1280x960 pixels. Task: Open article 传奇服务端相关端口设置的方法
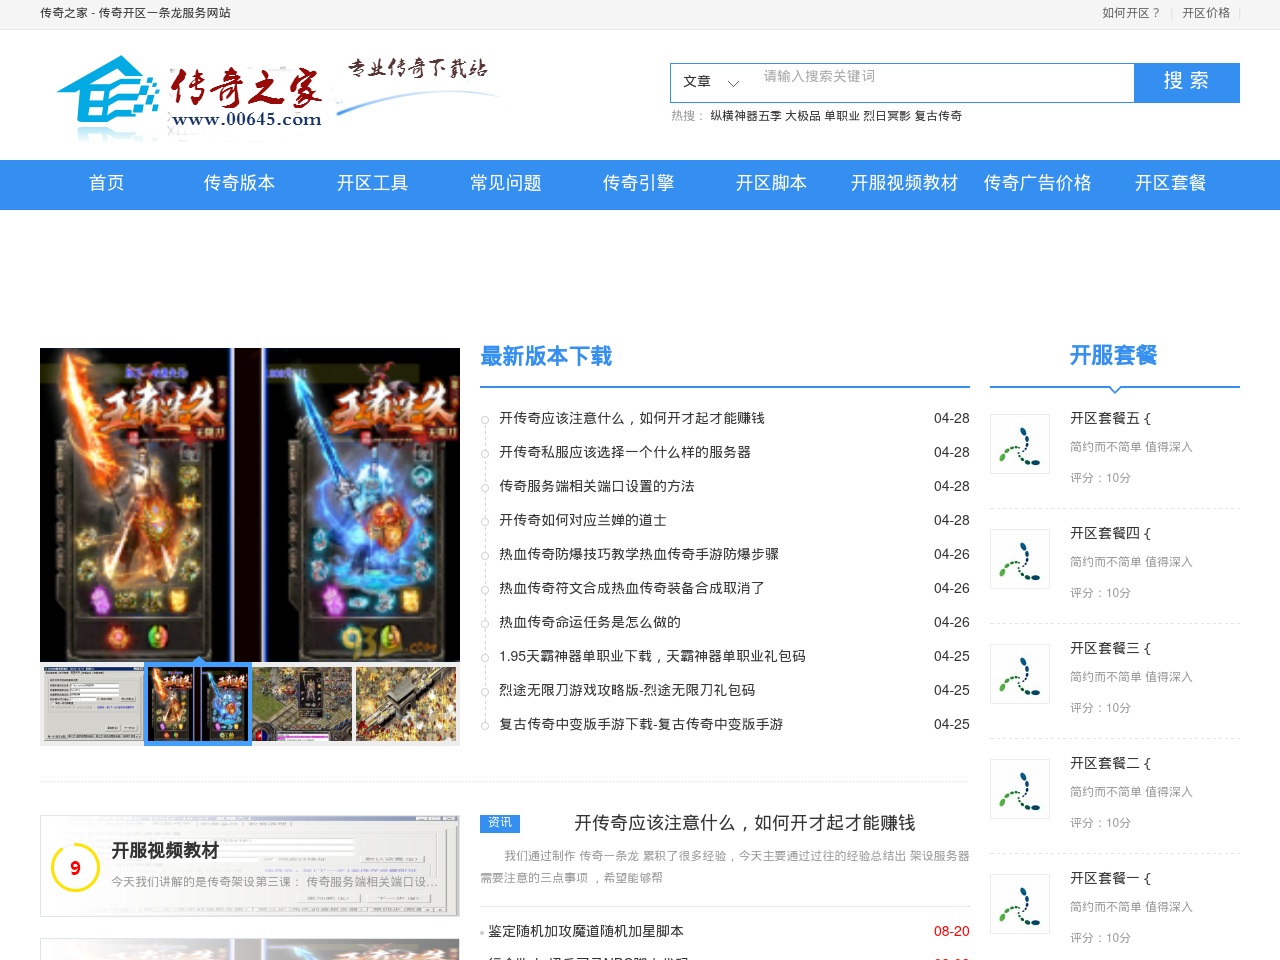pyautogui.click(x=597, y=487)
